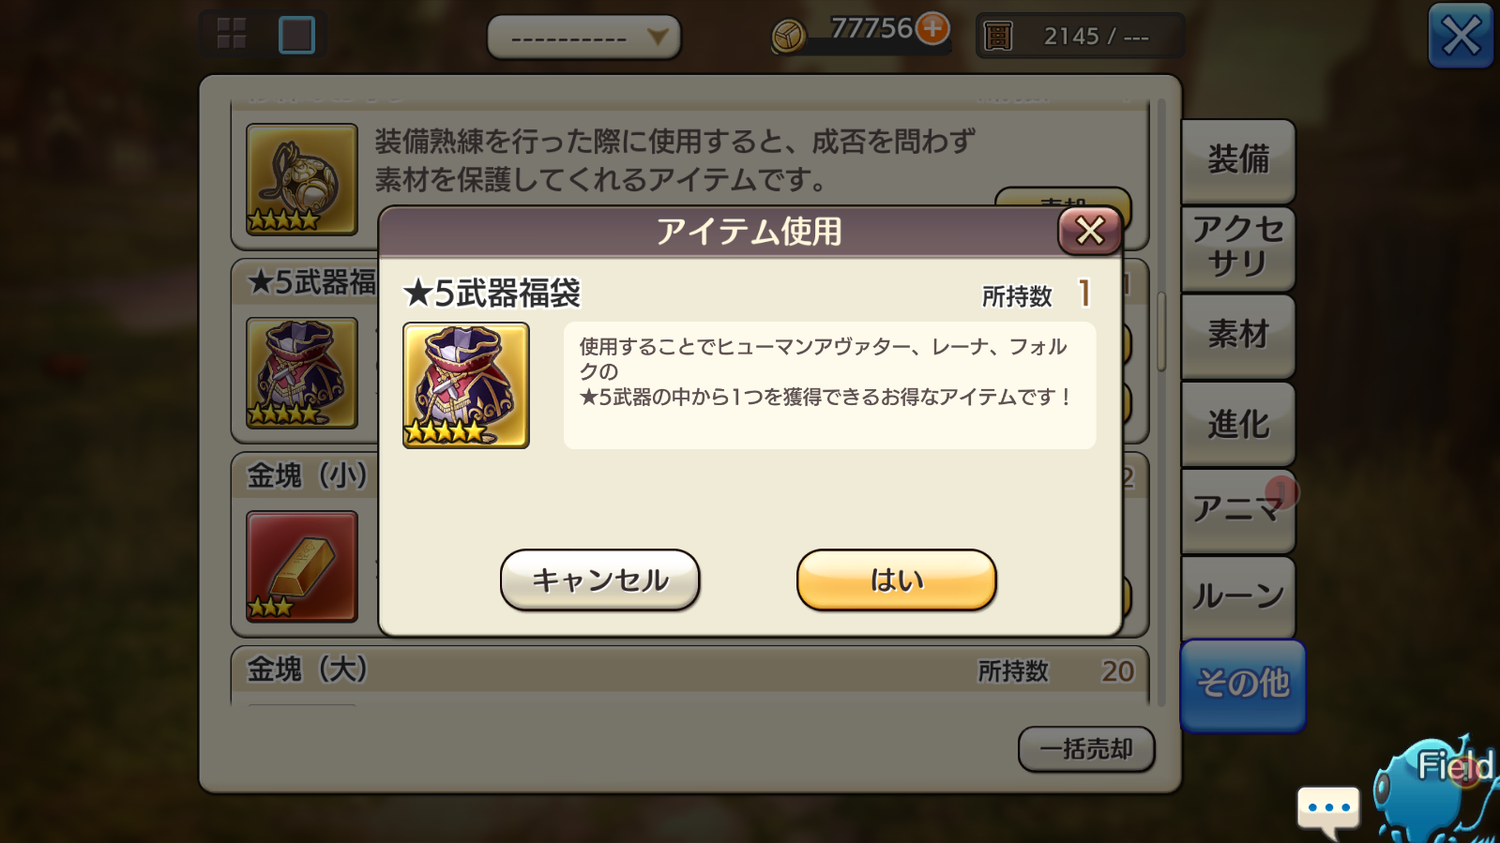
Task: Switch to the 素材 tab
Action: (1238, 335)
